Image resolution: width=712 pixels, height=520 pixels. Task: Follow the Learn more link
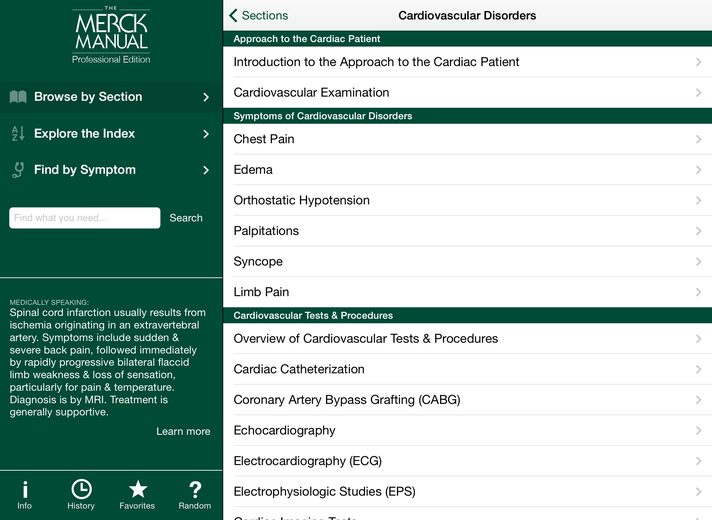(x=183, y=431)
